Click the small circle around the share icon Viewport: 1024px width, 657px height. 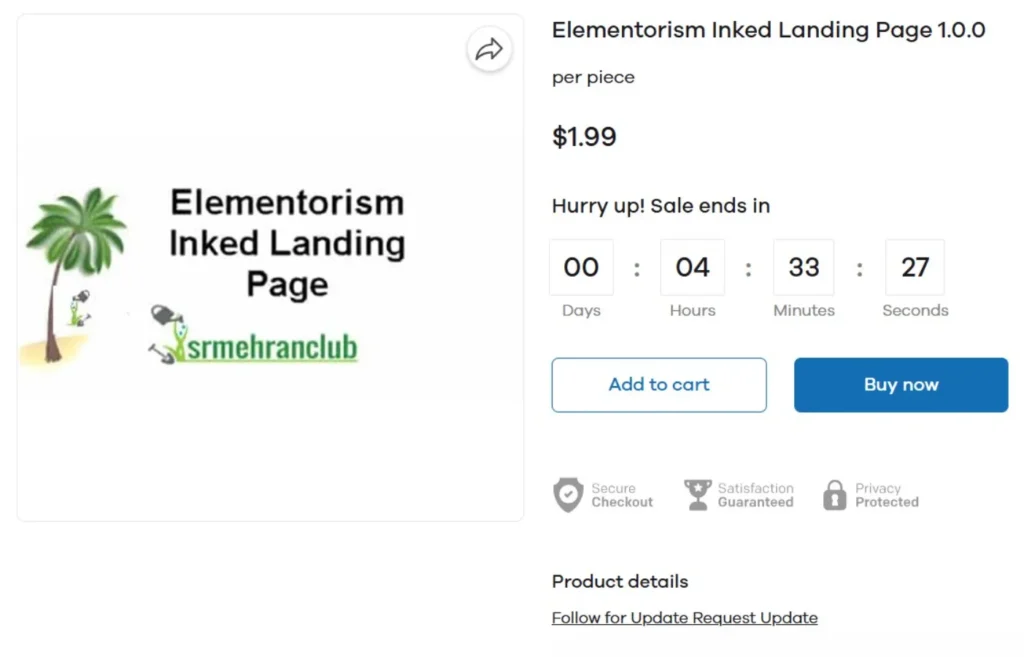[489, 48]
